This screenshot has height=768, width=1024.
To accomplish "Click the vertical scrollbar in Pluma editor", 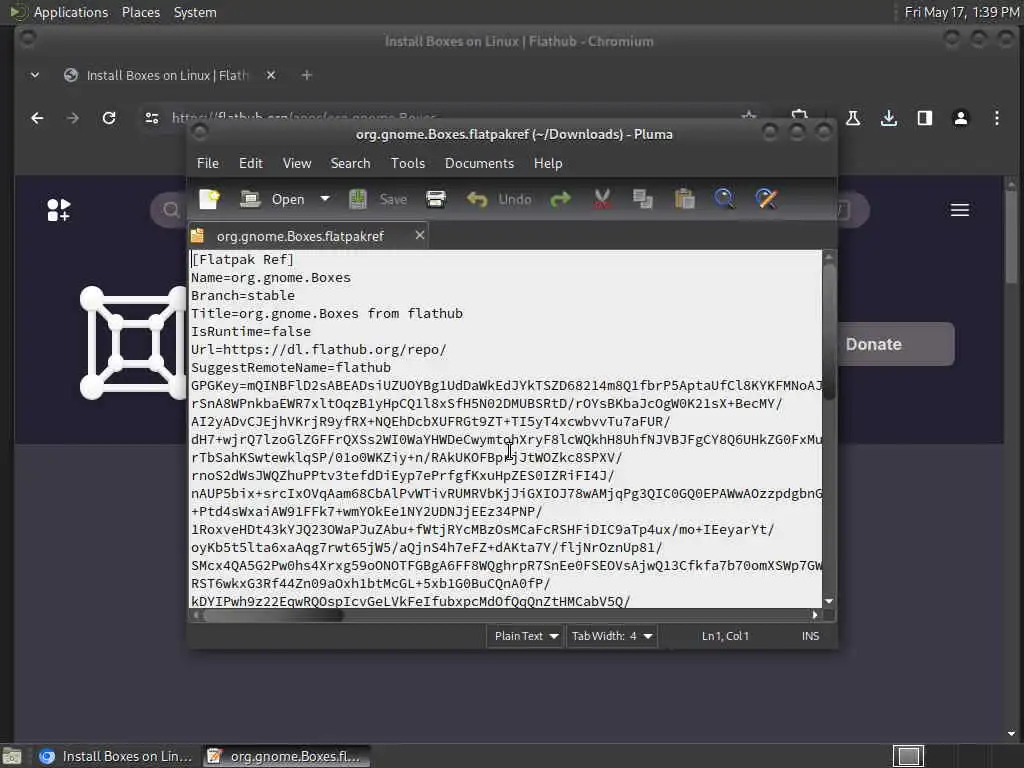I will [829, 330].
